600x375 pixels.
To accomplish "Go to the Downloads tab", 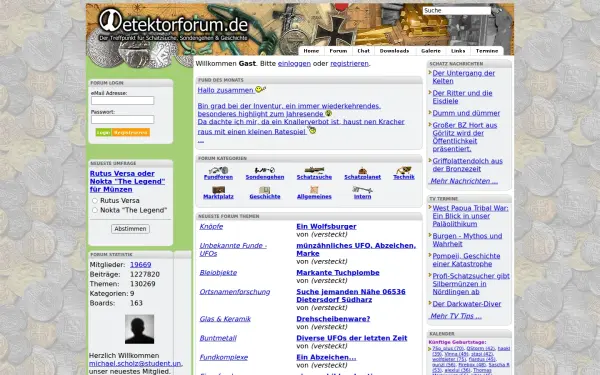I will coord(395,51).
